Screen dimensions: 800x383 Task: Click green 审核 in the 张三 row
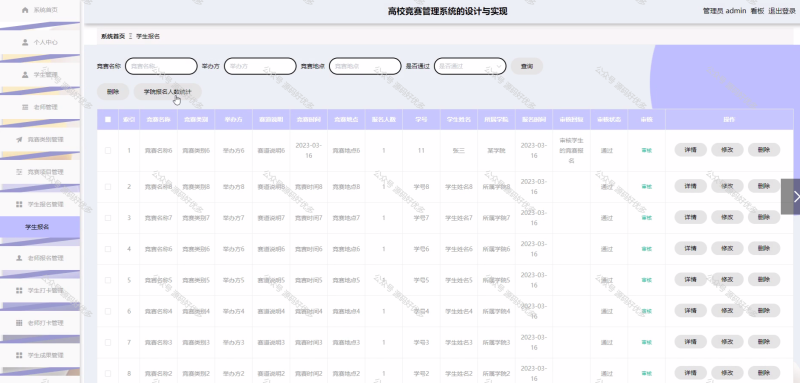[x=646, y=150]
